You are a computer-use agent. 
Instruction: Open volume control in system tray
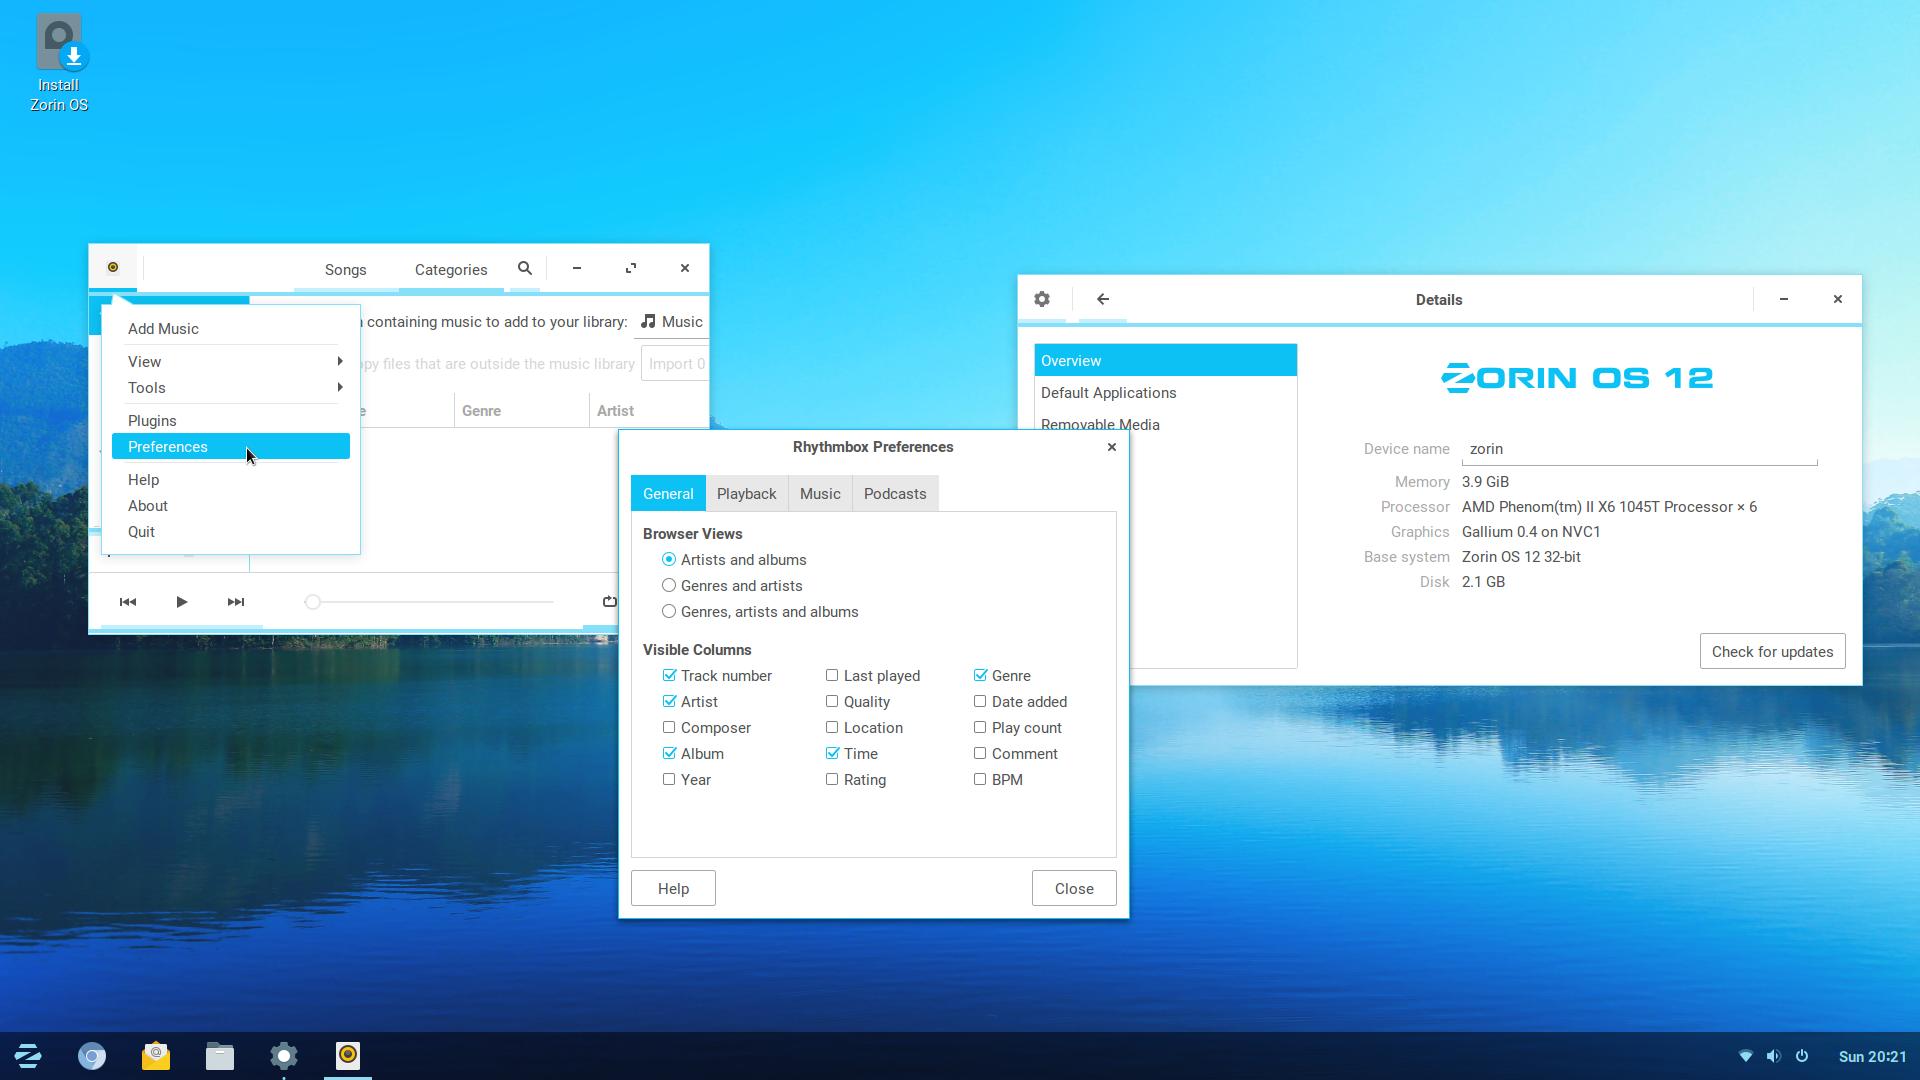[1773, 1057]
